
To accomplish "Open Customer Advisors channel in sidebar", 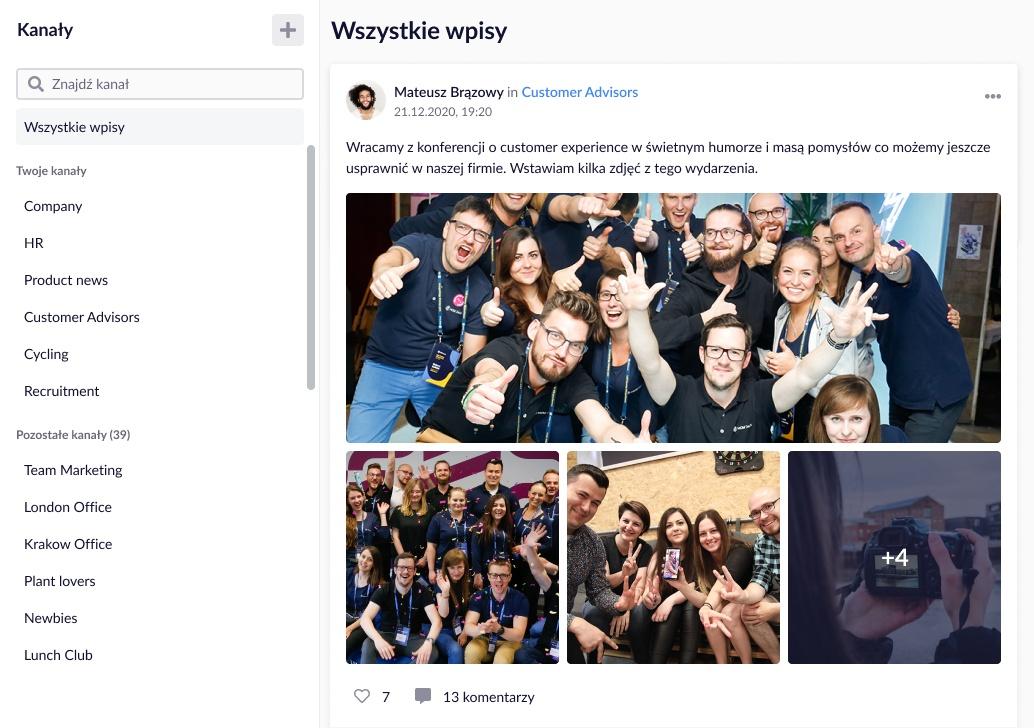I will [82, 317].
